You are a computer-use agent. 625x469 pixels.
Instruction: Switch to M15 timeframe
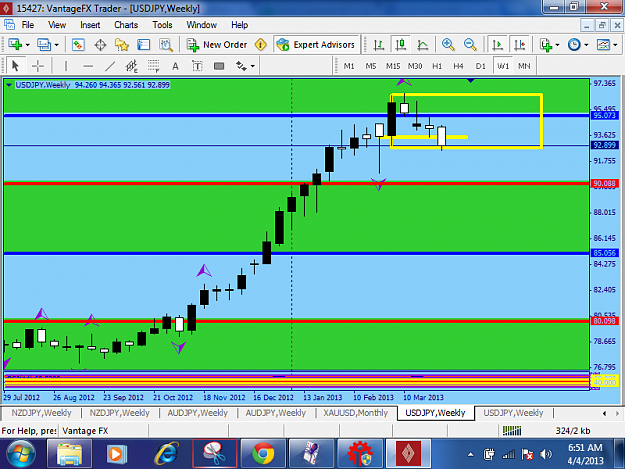click(393, 66)
